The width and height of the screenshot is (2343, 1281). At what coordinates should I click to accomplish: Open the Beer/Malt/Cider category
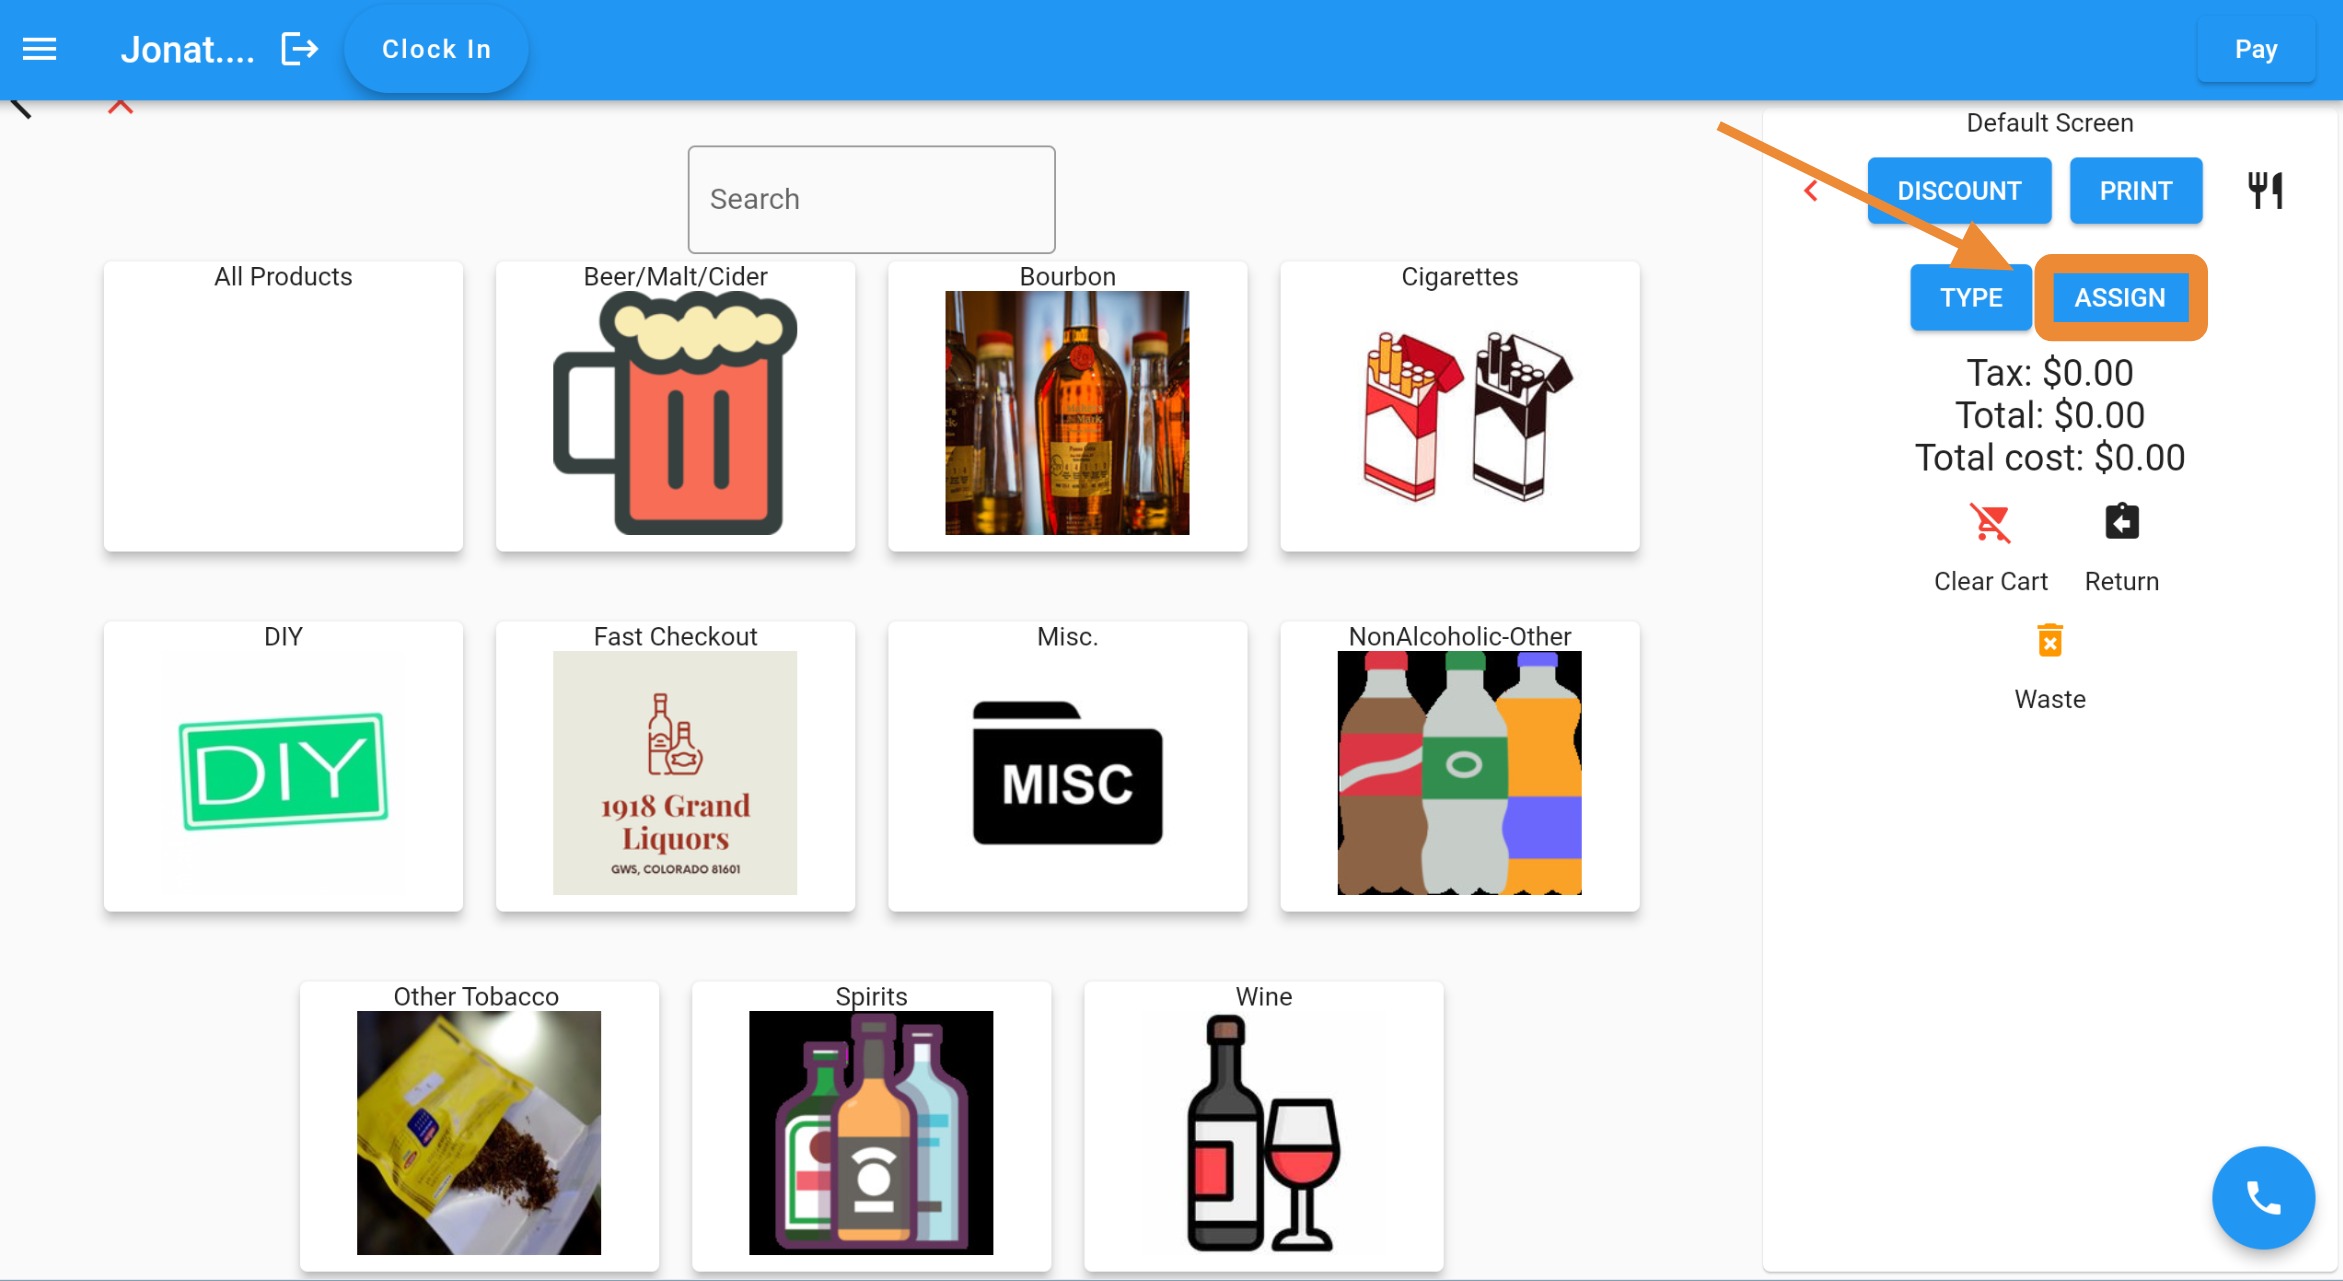coord(675,406)
